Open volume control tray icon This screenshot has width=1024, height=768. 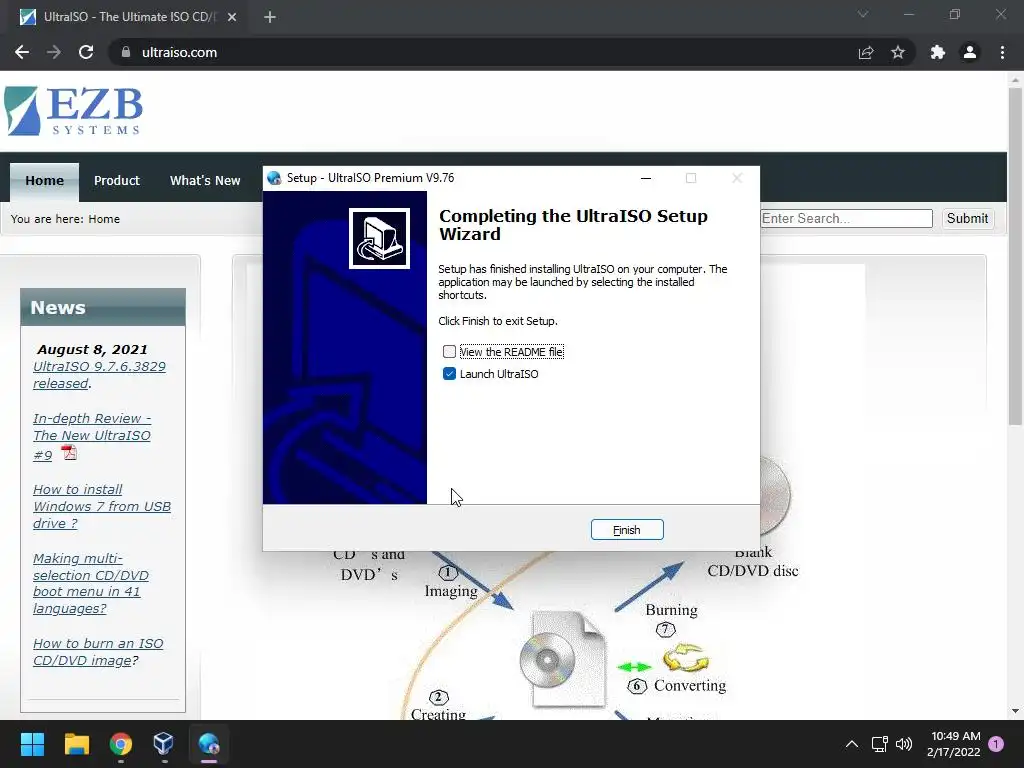(904, 744)
